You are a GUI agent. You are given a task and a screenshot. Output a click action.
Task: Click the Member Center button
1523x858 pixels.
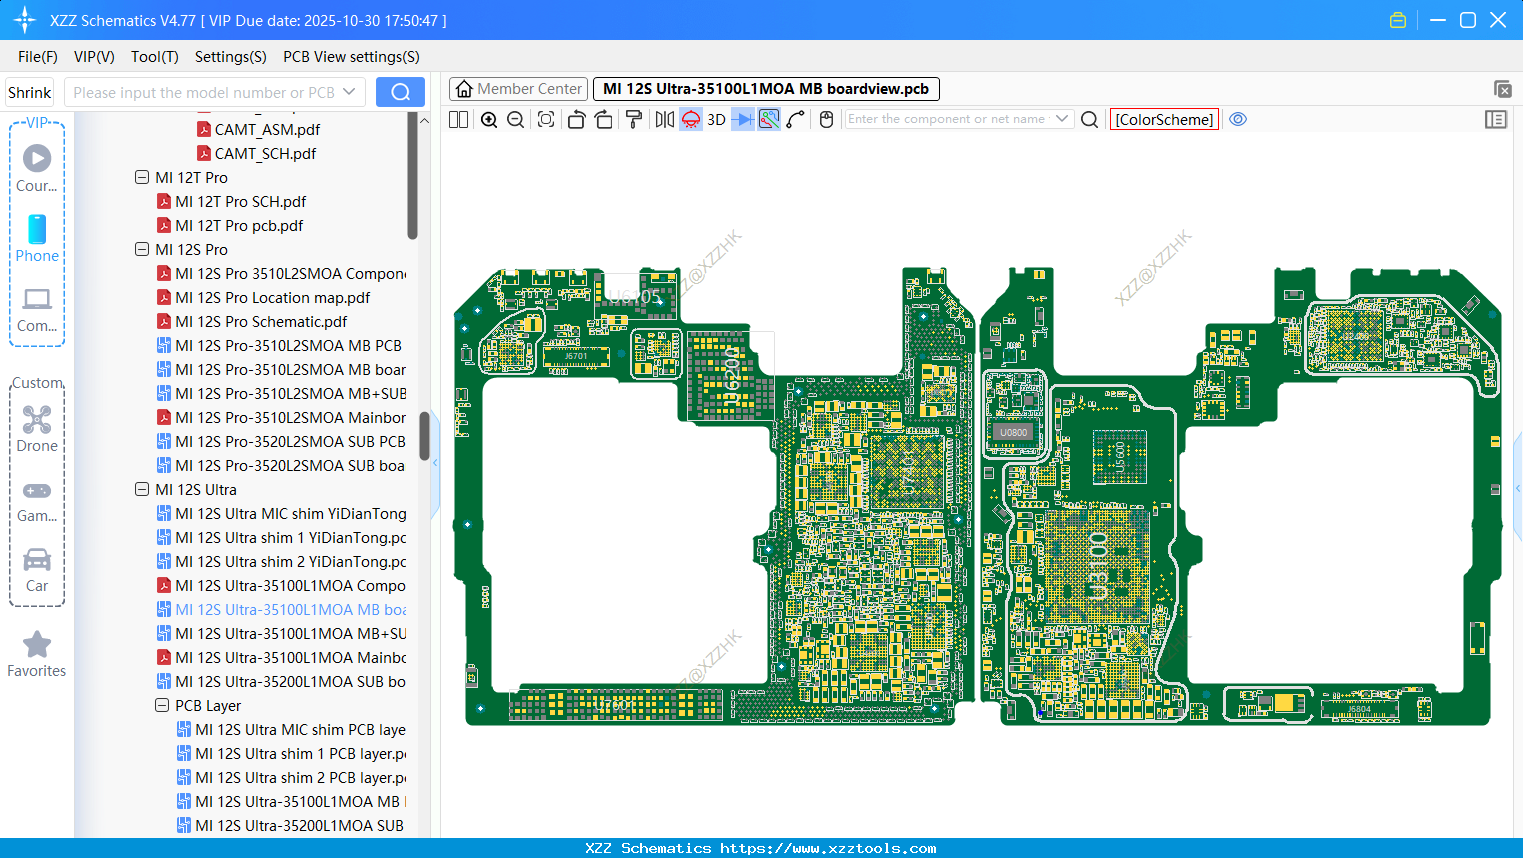518,88
